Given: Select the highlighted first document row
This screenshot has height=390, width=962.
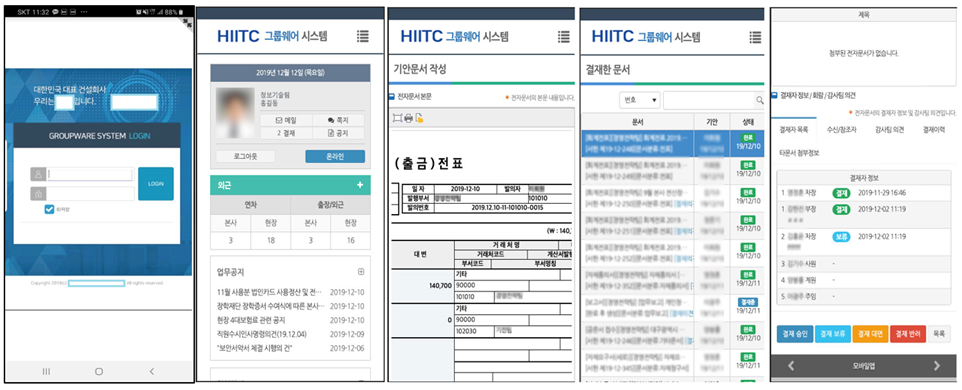Looking at the screenshot, I should (x=672, y=143).
